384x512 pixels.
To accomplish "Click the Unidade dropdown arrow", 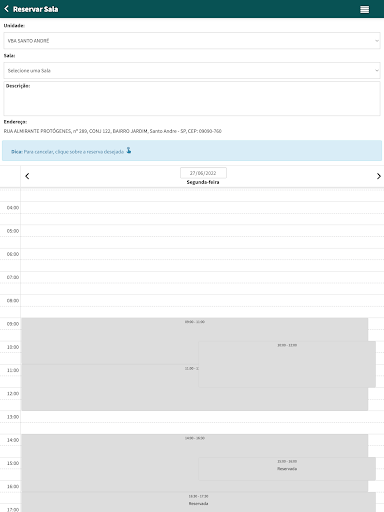I will 377,41.
